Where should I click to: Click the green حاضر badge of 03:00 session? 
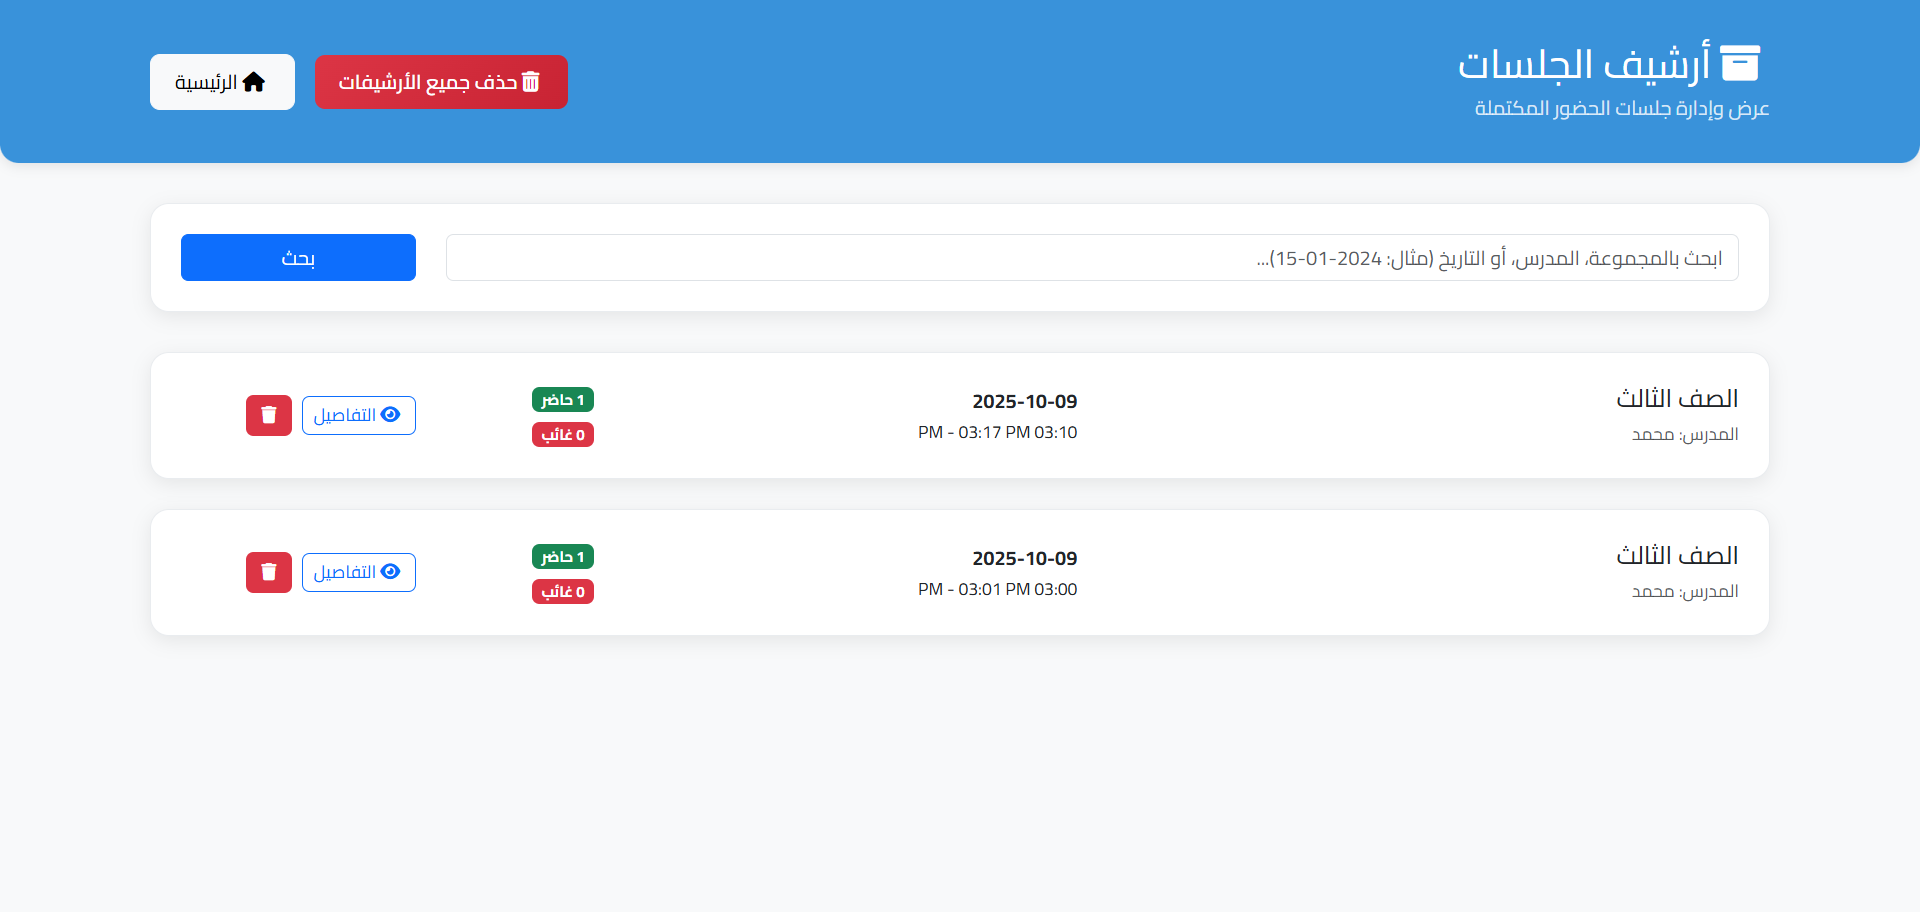pos(563,557)
